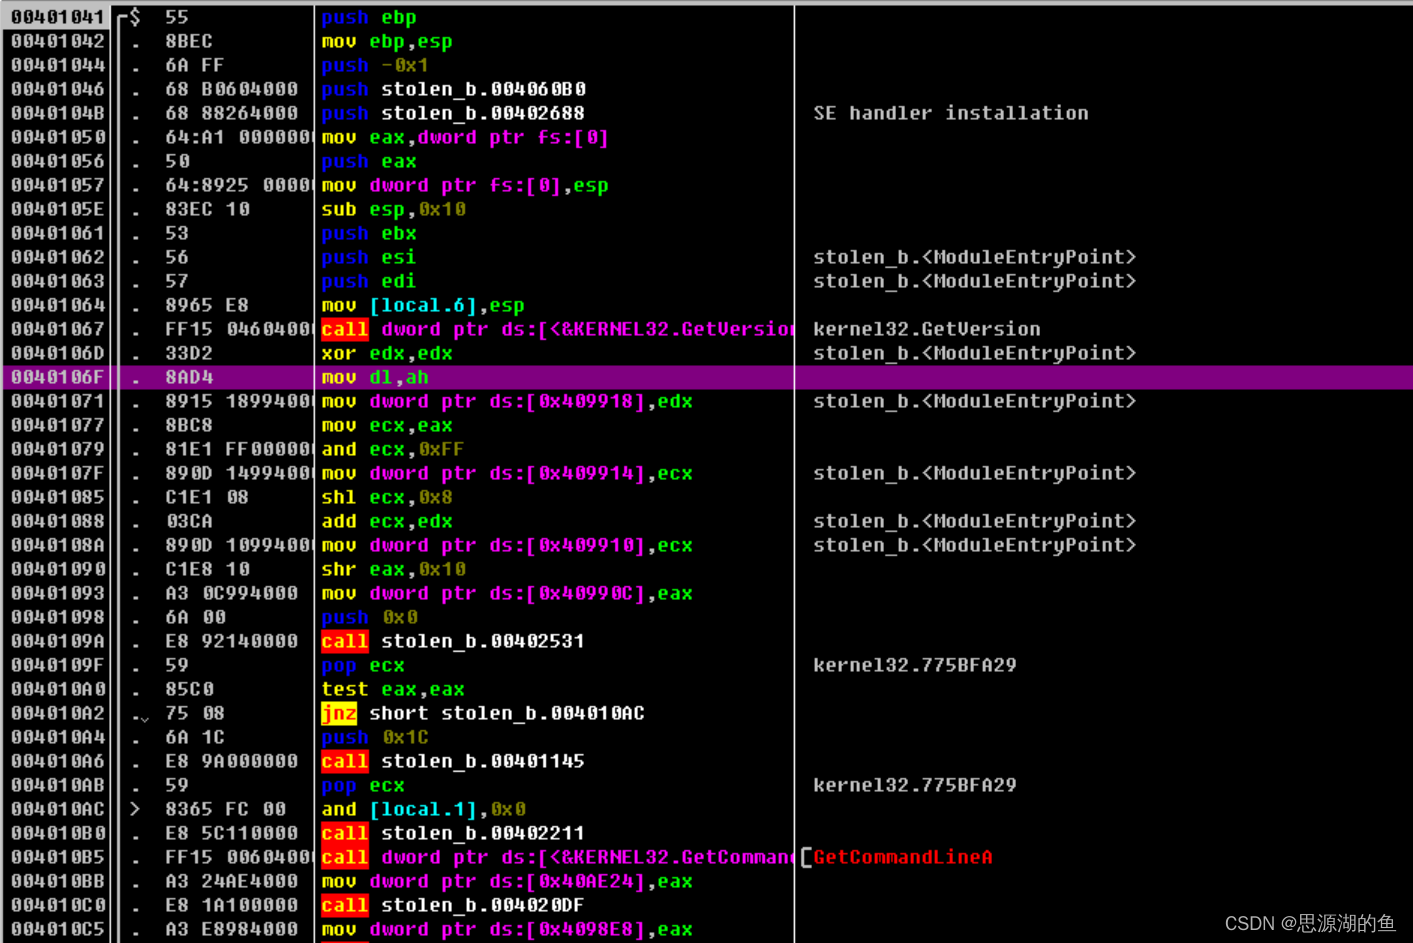Click the ModuleEntryPoint comment on row 00401088
The height and width of the screenshot is (943, 1413).
(x=975, y=521)
